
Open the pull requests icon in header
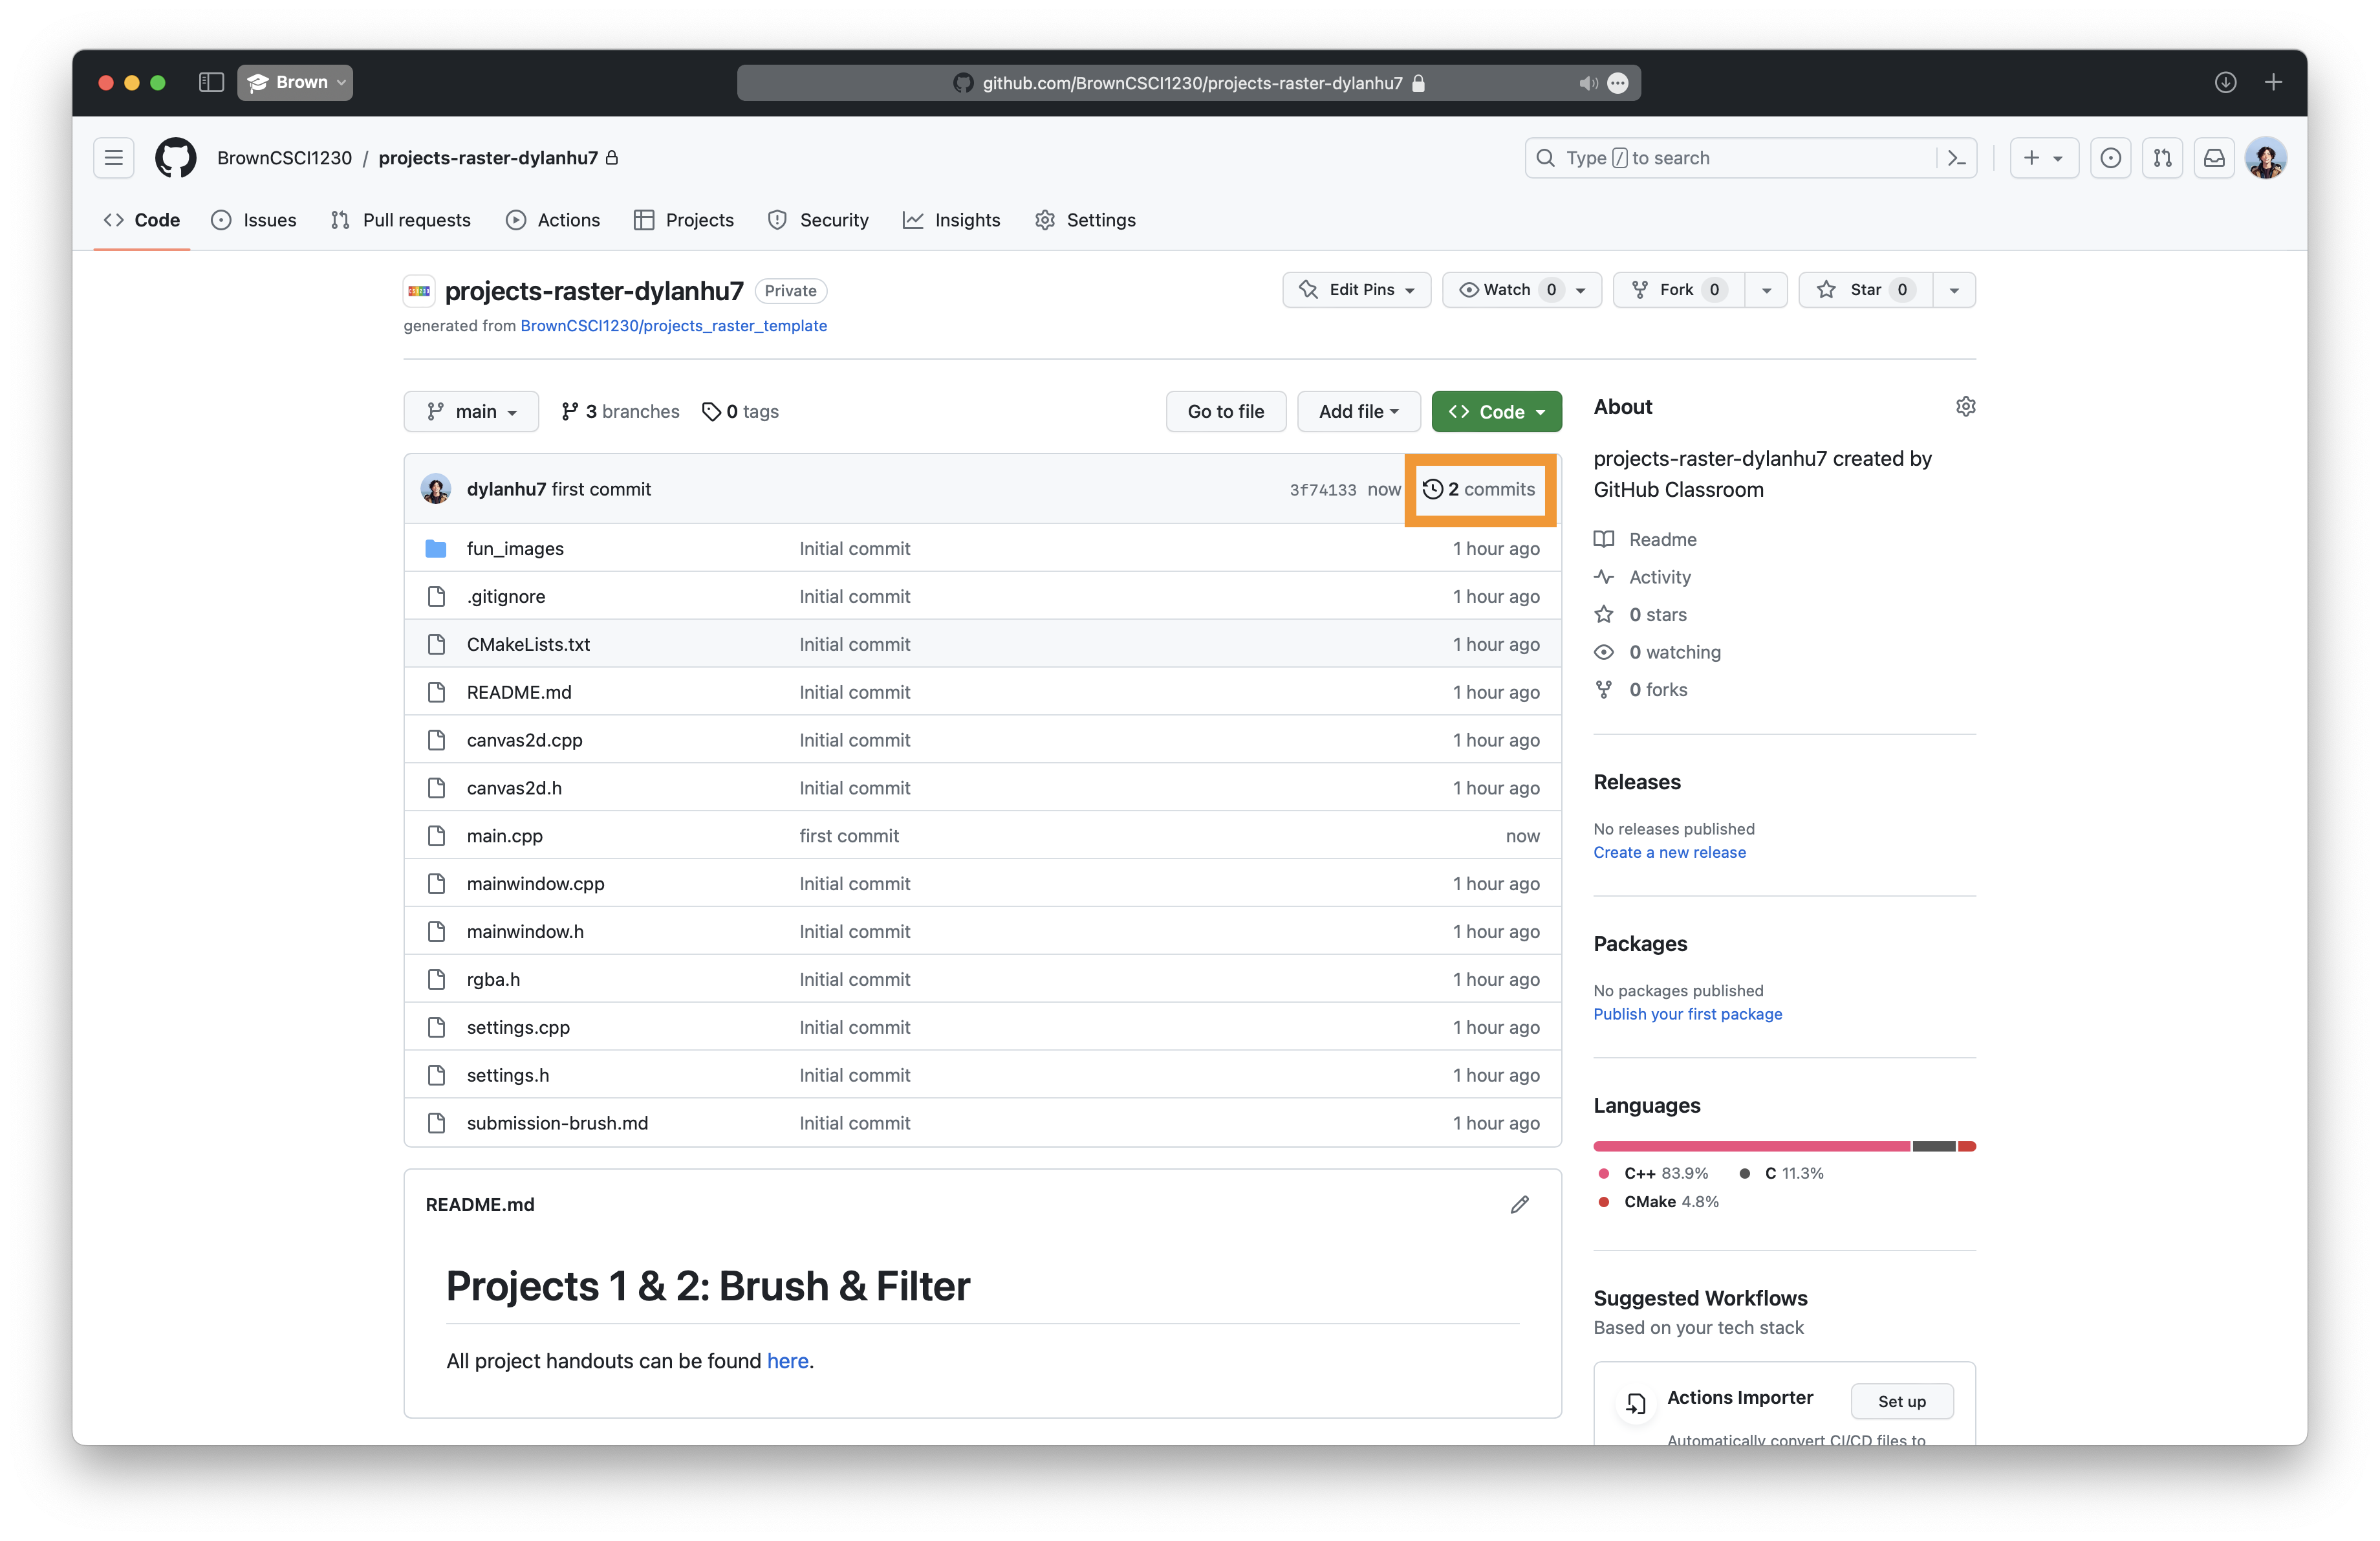(x=2162, y=158)
